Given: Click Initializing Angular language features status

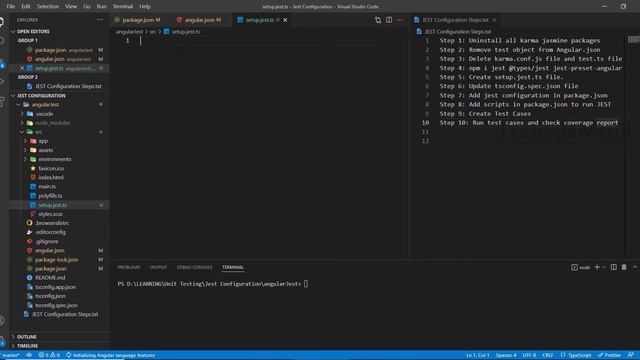Looking at the screenshot, I should click(111, 355).
